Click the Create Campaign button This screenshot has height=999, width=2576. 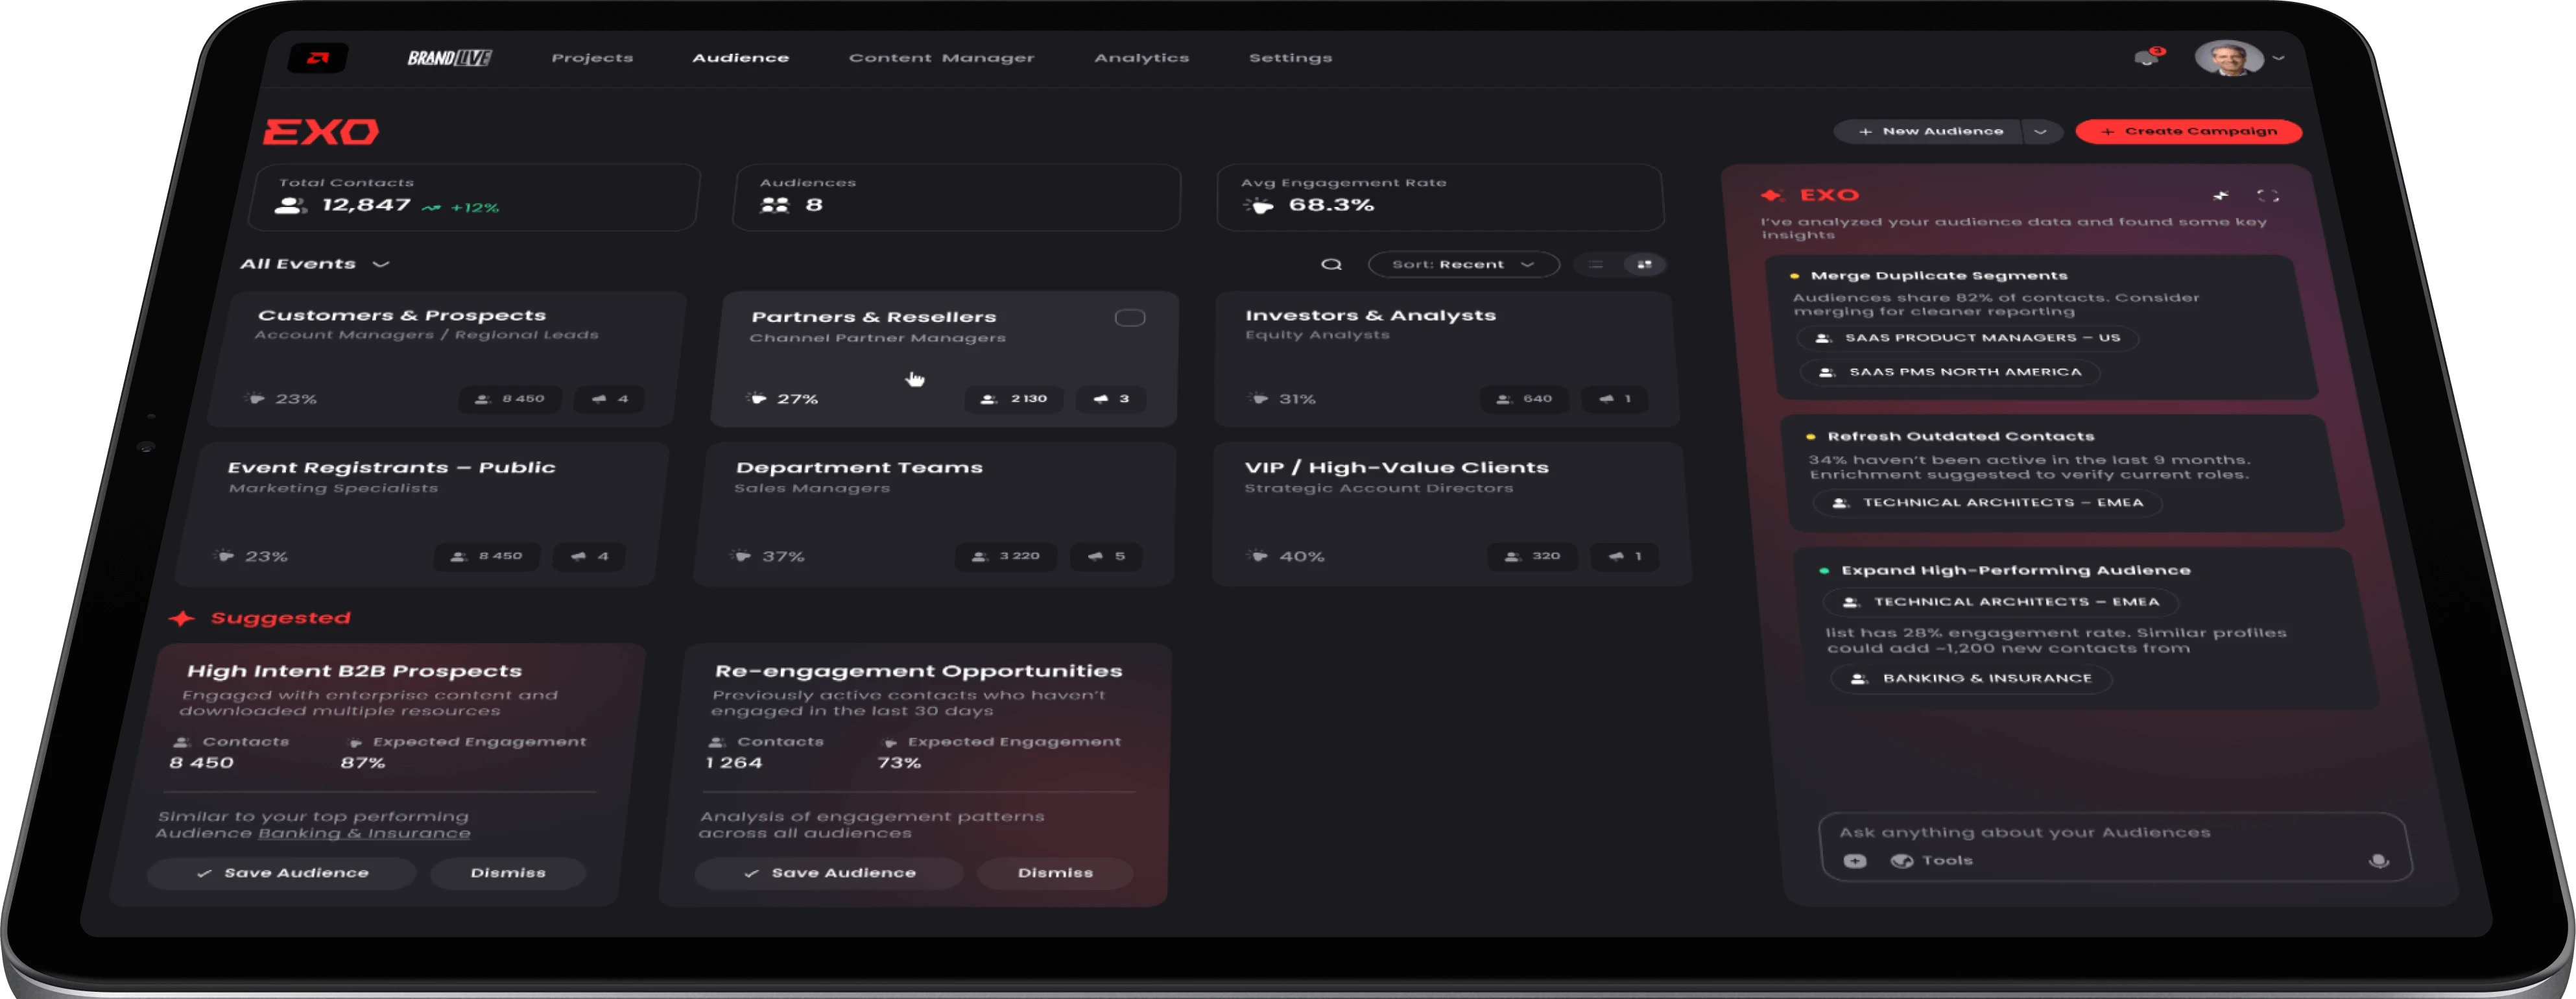coord(2188,132)
